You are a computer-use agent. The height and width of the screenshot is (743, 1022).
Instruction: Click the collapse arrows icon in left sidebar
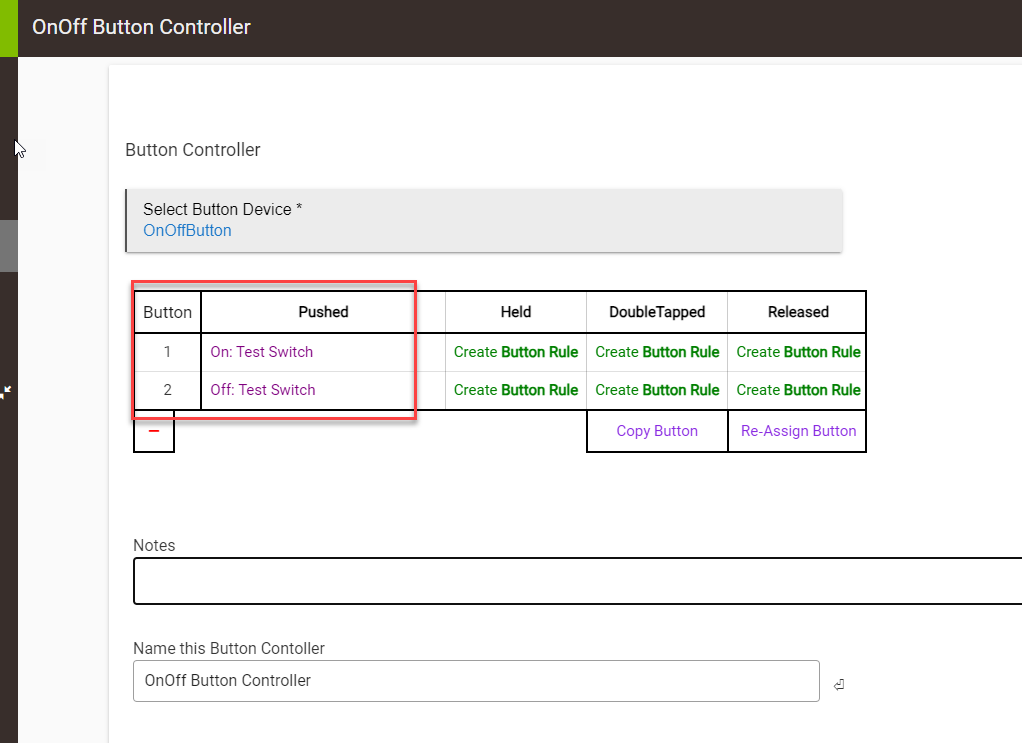tap(5, 392)
